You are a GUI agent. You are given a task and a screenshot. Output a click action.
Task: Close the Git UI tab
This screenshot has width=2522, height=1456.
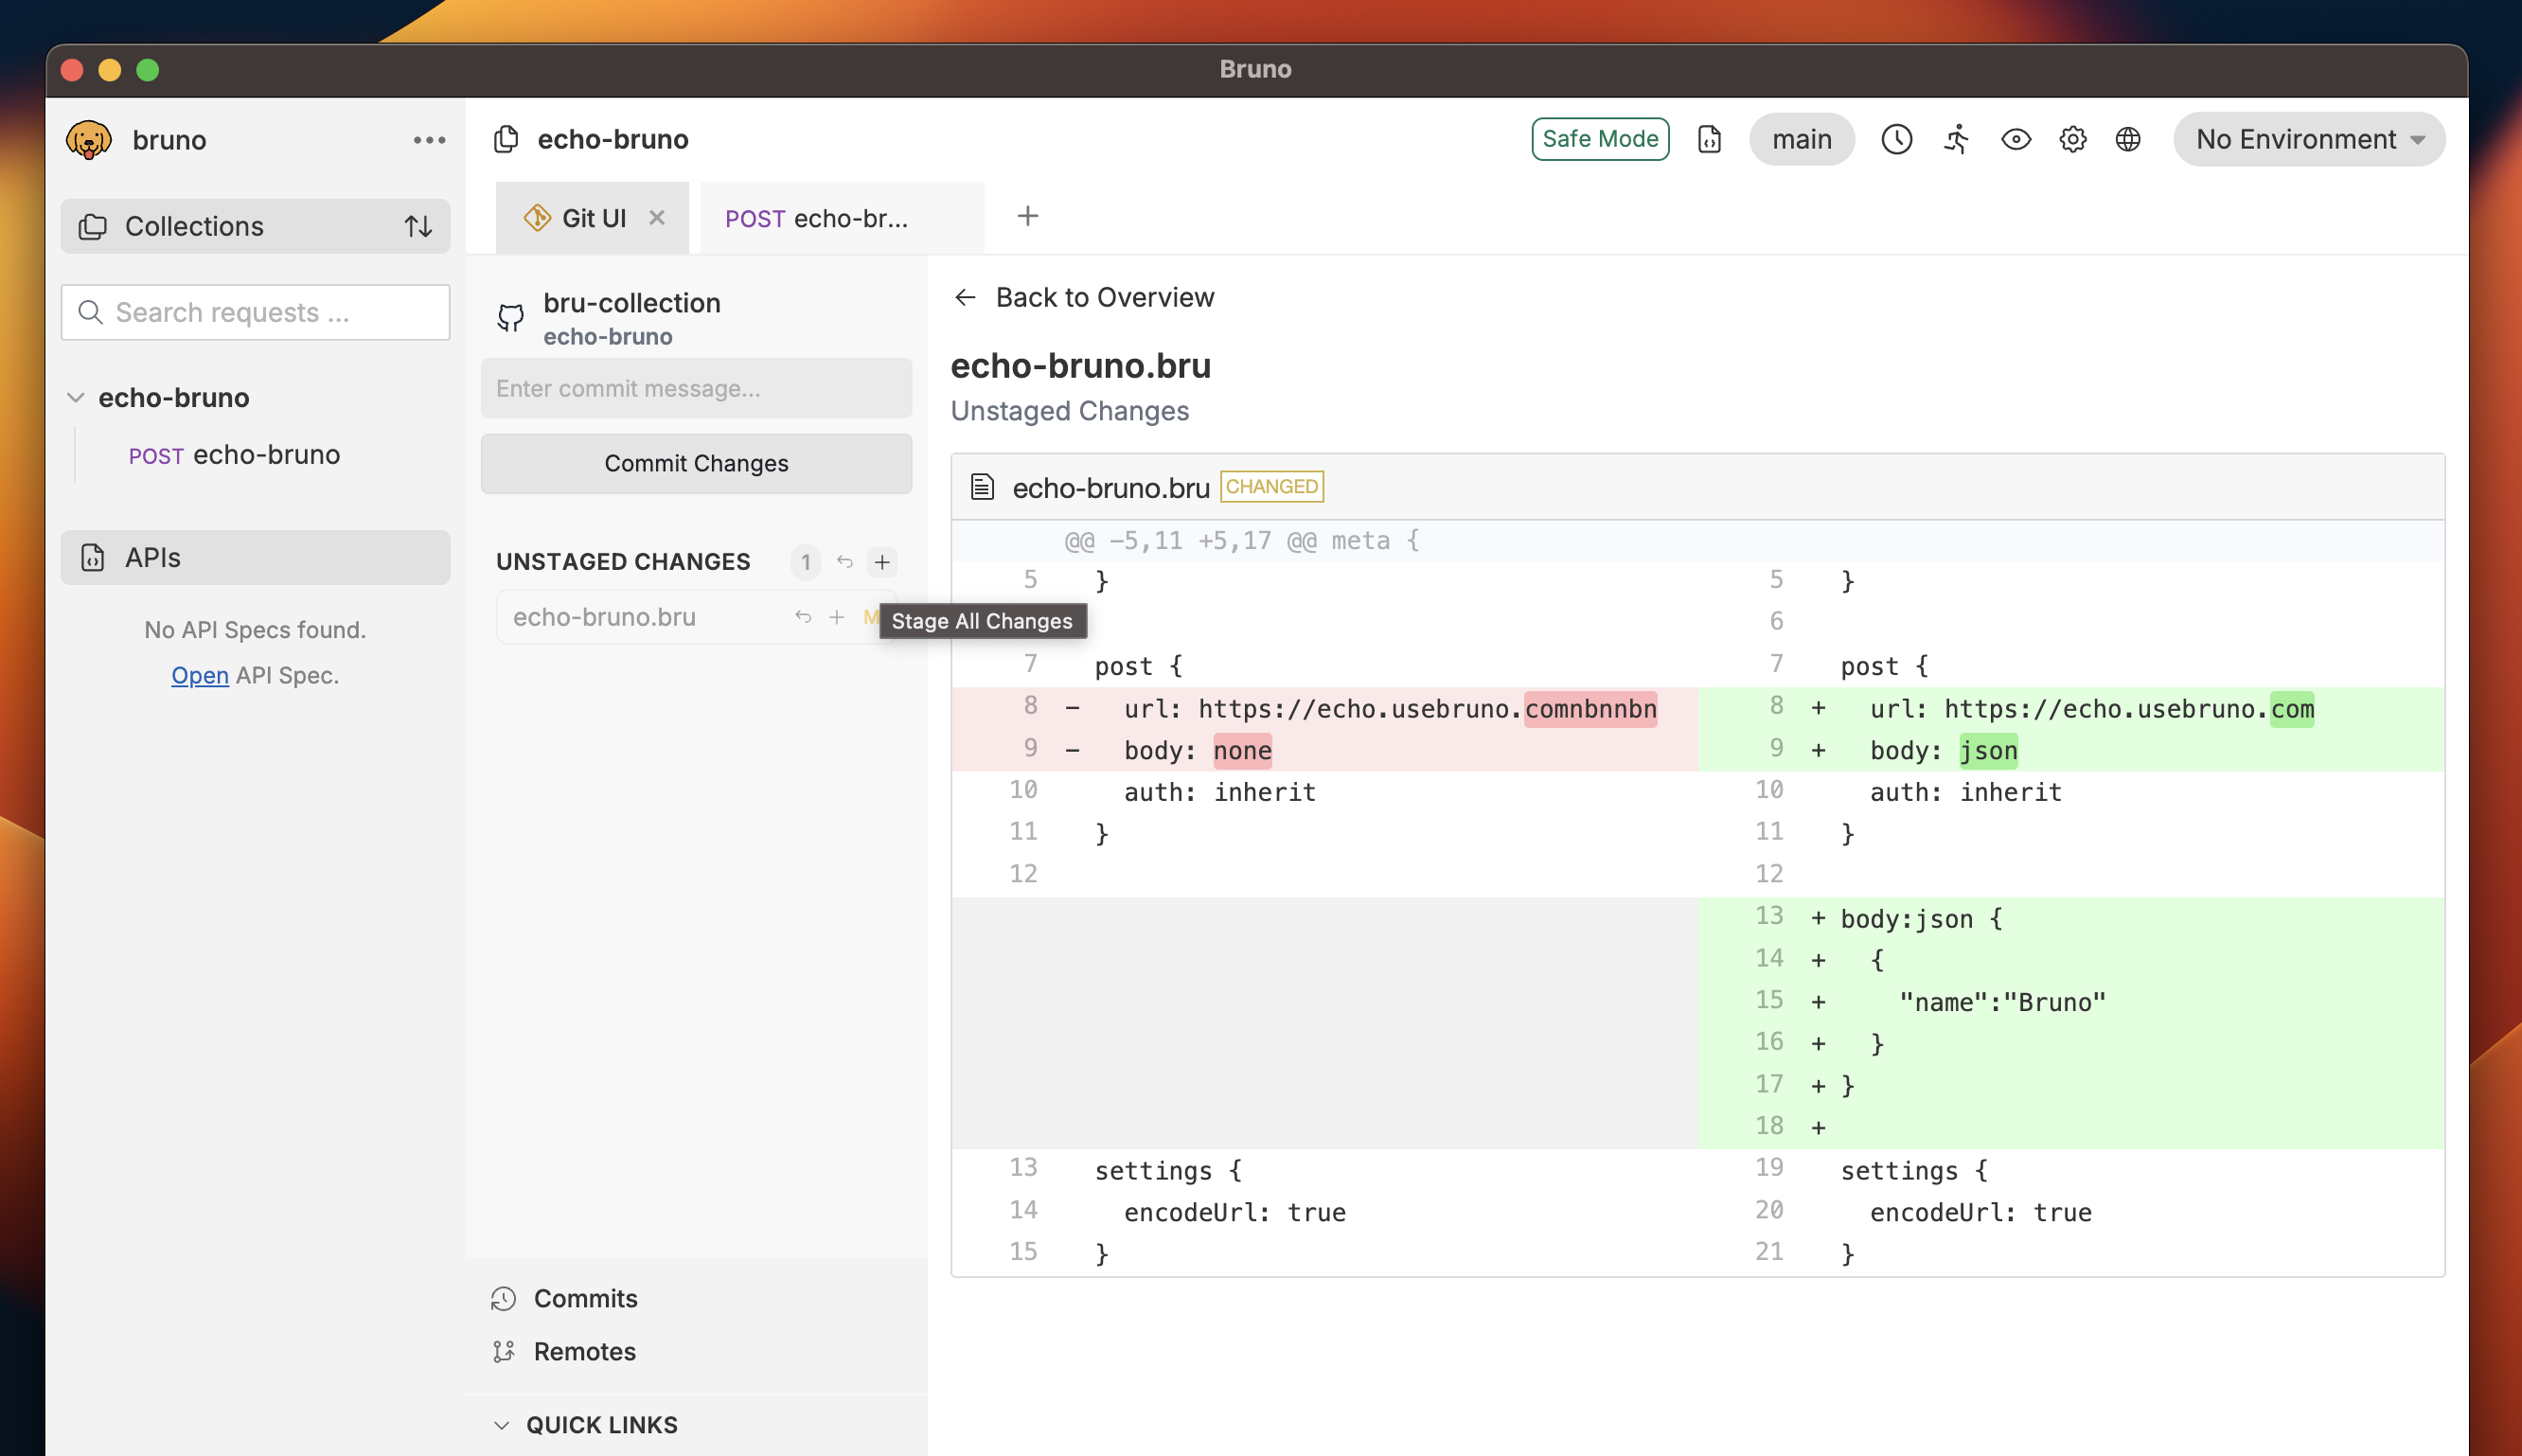point(657,217)
